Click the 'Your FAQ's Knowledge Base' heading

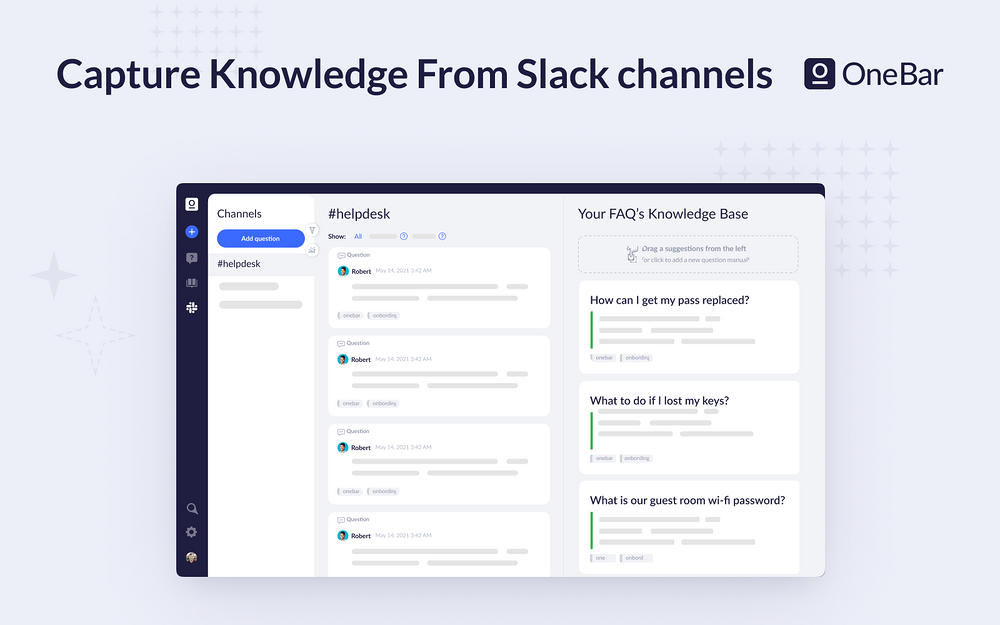pos(663,214)
